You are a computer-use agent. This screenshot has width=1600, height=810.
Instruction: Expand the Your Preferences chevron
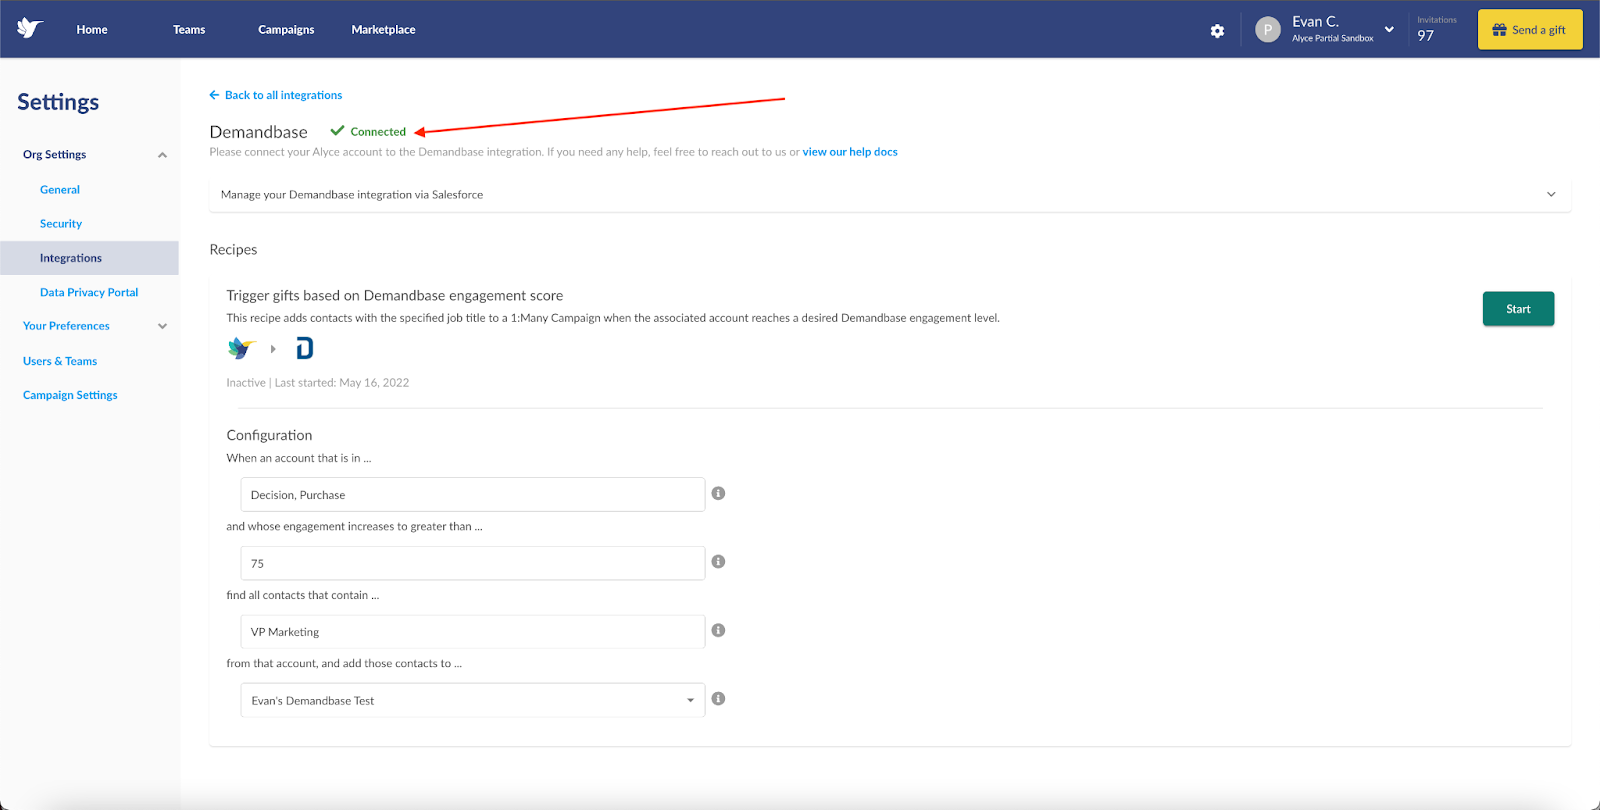click(162, 326)
